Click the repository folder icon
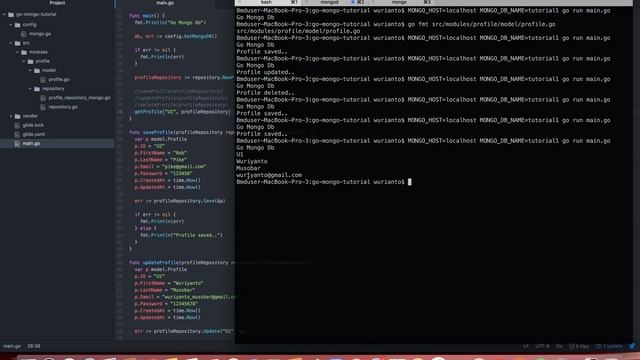This screenshot has height=360, width=640. tap(37, 89)
